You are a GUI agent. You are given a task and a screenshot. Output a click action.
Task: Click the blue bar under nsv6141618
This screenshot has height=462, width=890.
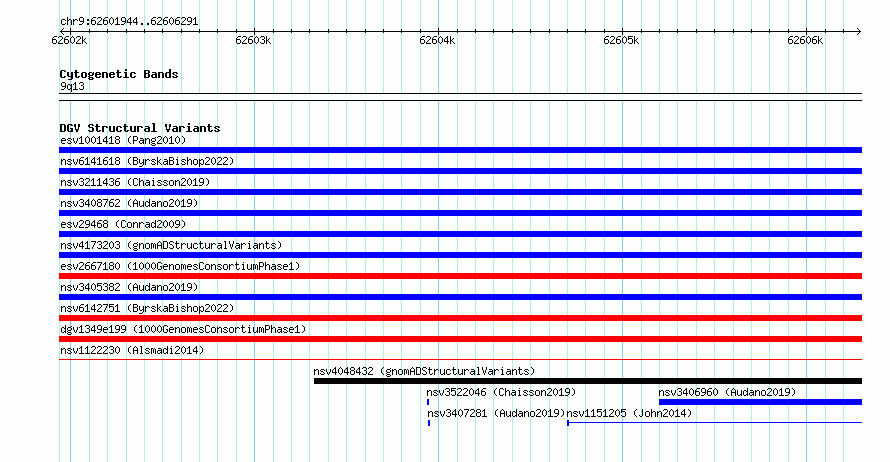click(x=460, y=171)
